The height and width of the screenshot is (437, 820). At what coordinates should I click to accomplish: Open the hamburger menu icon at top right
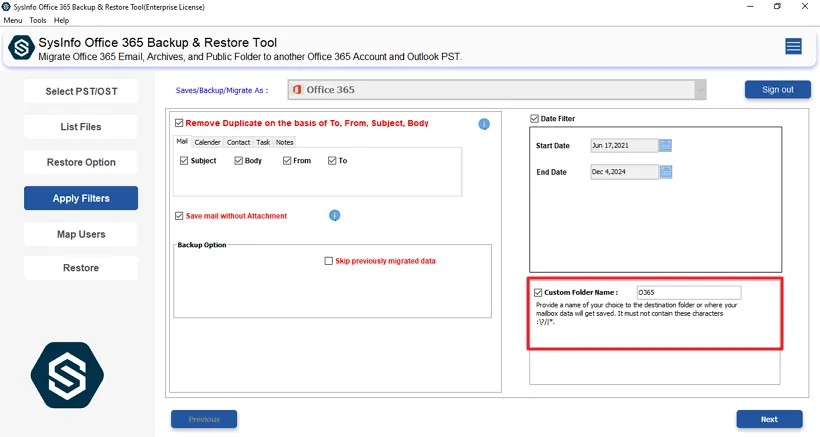(793, 47)
